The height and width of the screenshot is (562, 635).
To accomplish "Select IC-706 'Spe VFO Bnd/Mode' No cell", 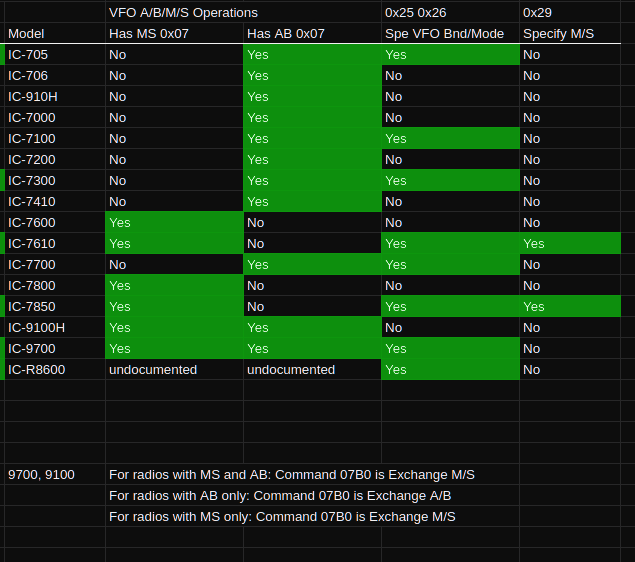I will [x=450, y=76].
